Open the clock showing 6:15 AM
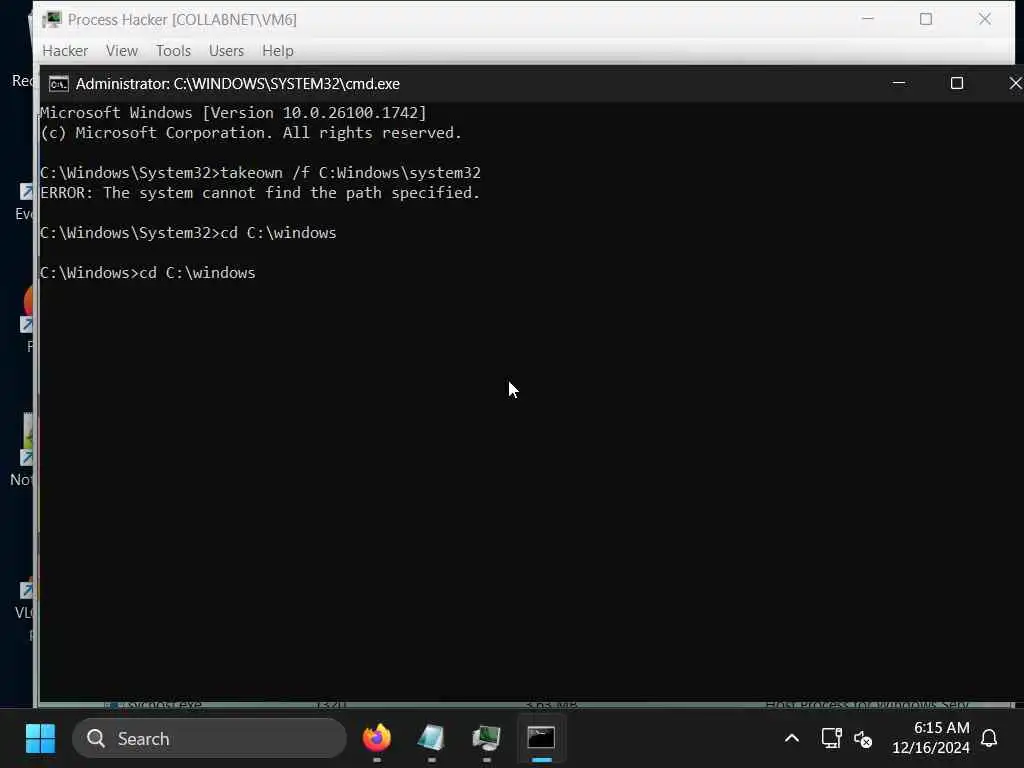This screenshot has height=768, width=1024. pyautogui.click(x=931, y=738)
